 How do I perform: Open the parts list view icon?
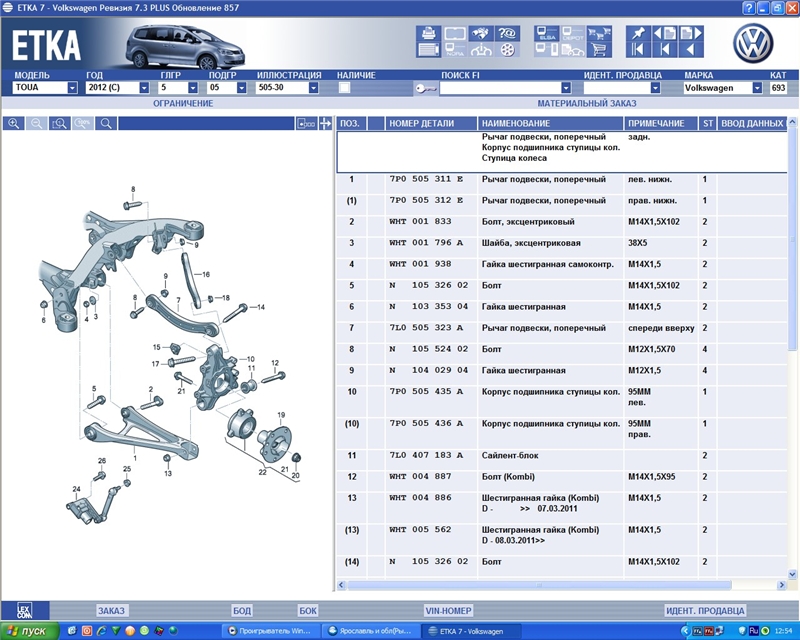(429, 50)
